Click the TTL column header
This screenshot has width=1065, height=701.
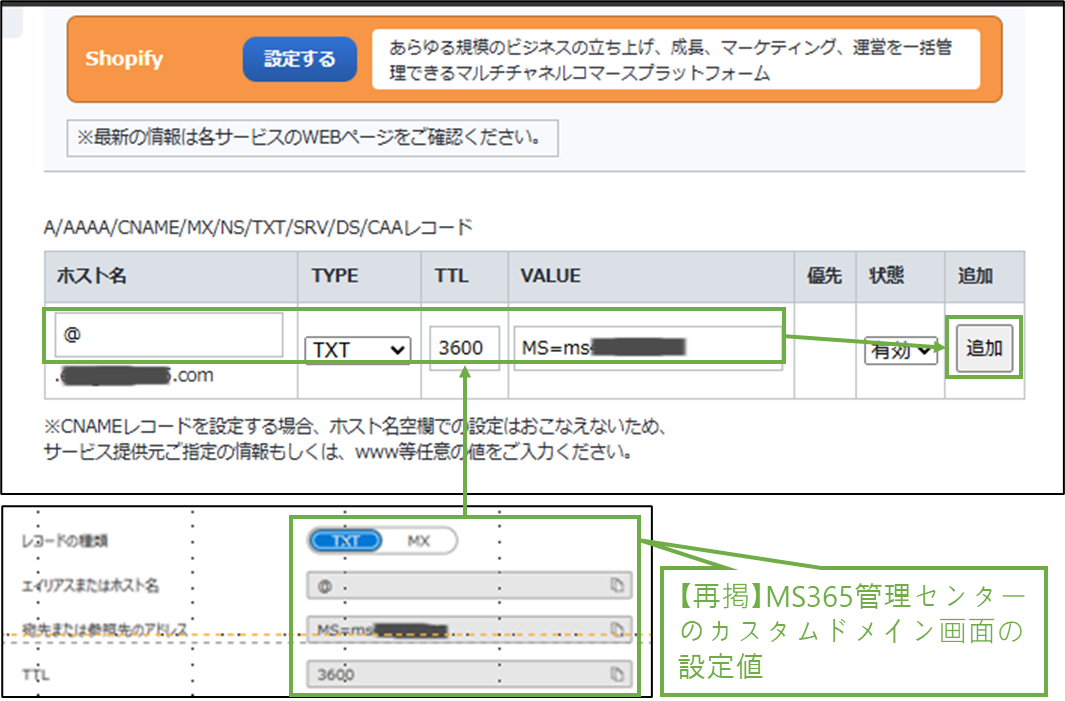tap(452, 275)
